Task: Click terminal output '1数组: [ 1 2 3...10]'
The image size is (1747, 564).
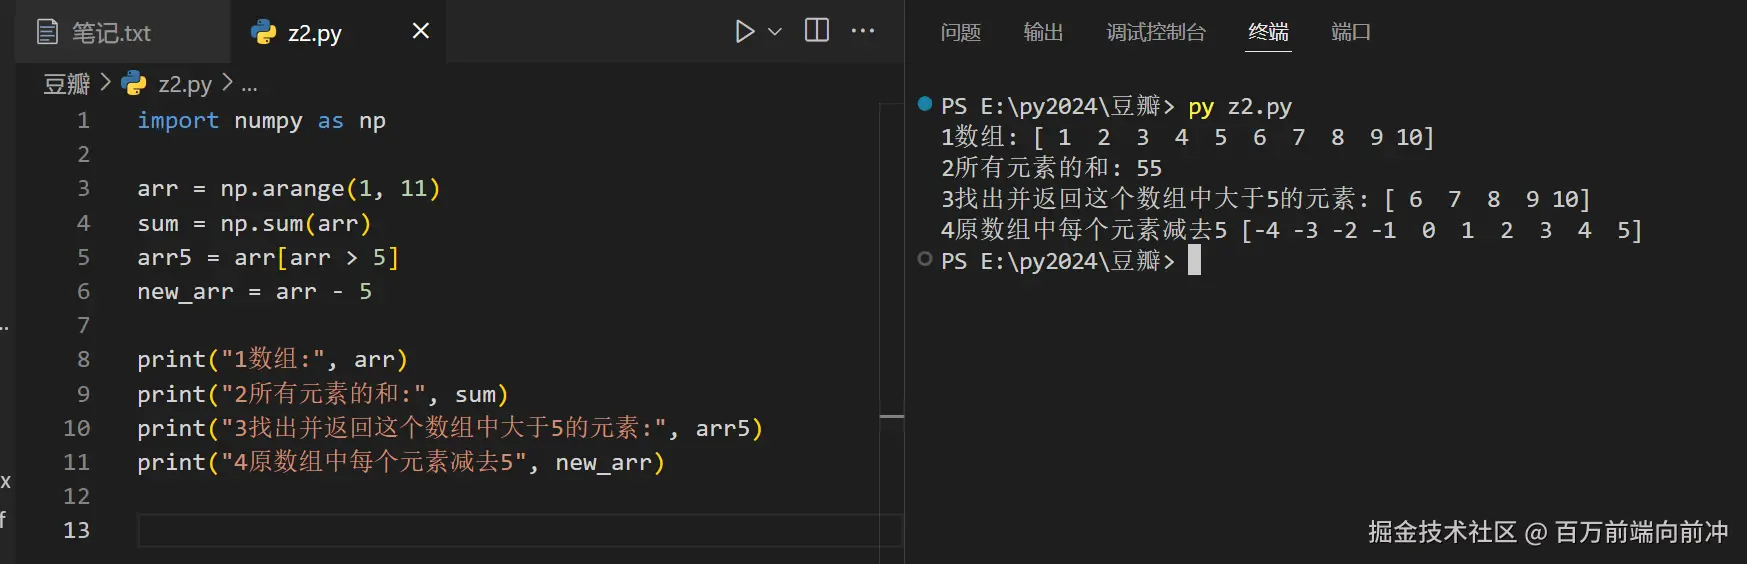Action: [x=1188, y=137]
